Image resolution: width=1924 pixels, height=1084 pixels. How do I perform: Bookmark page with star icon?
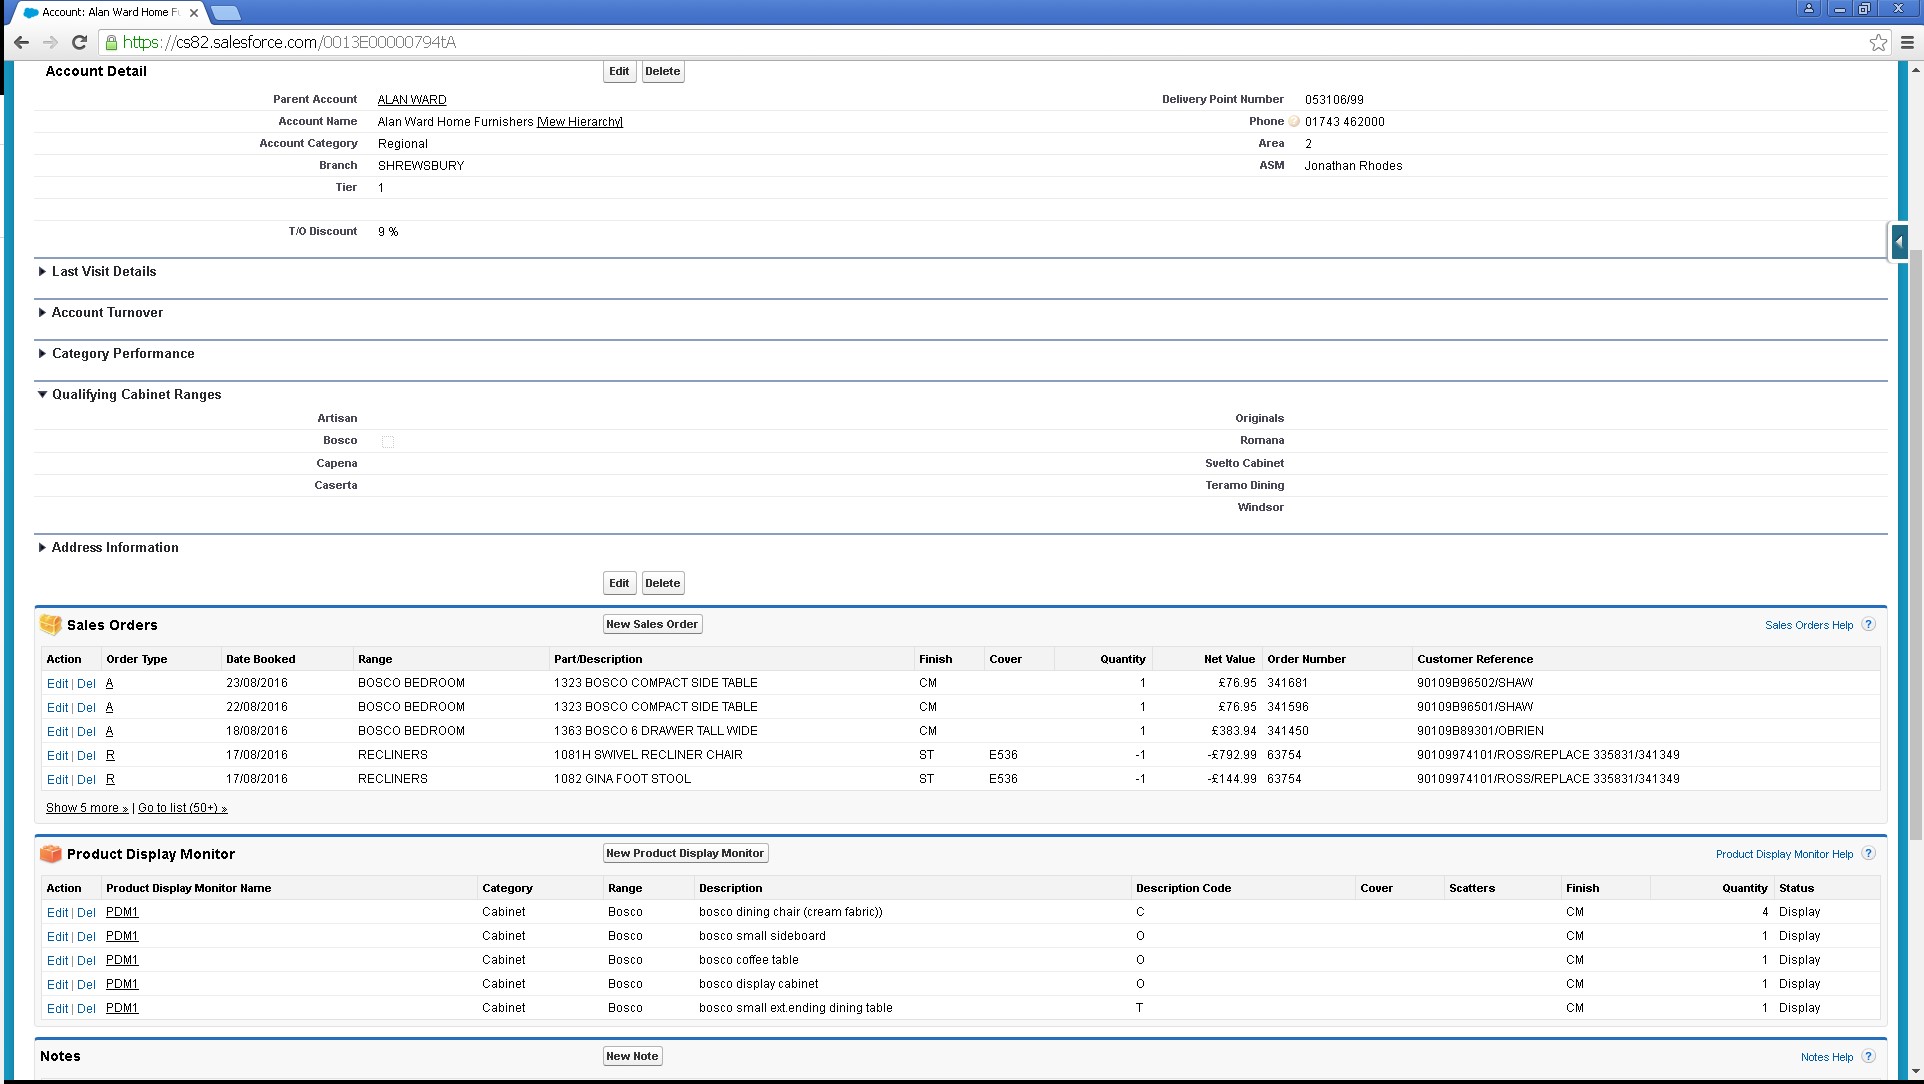tap(1878, 42)
